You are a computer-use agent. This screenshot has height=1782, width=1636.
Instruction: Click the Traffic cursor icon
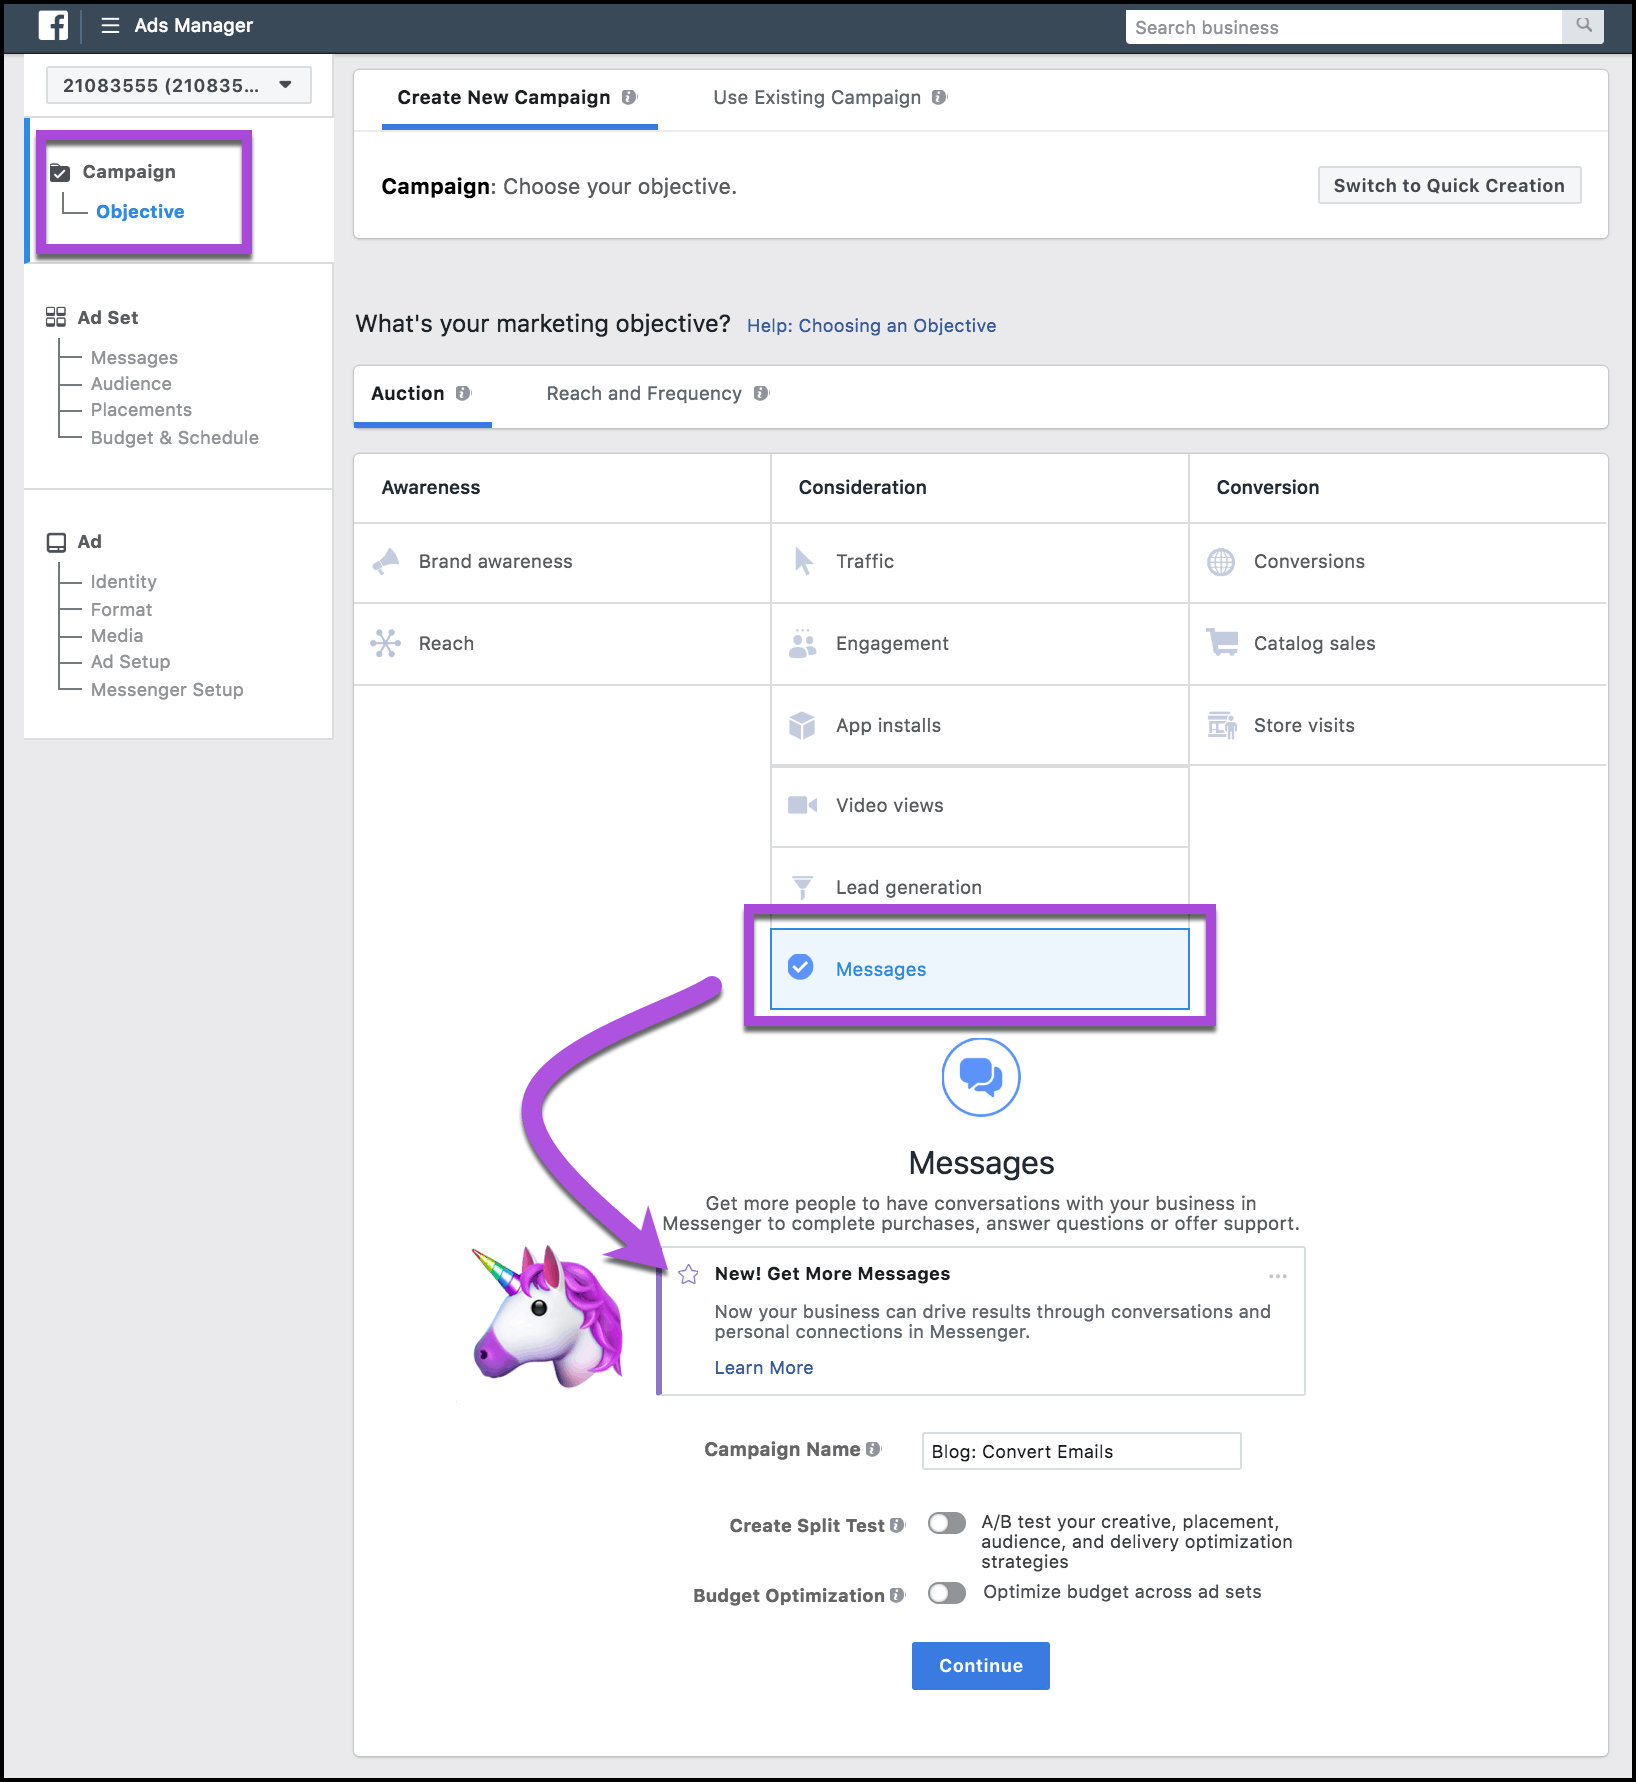coord(803,561)
